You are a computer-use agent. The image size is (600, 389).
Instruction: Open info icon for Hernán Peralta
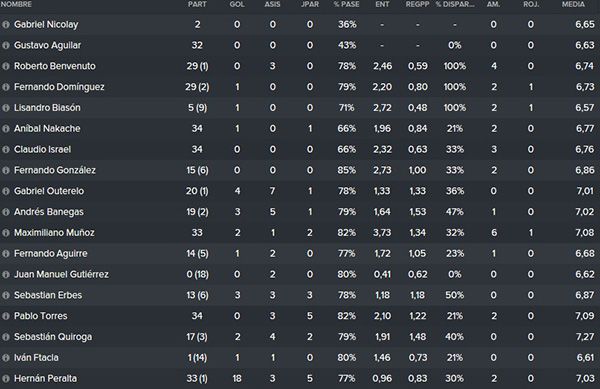click(x=6, y=379)
